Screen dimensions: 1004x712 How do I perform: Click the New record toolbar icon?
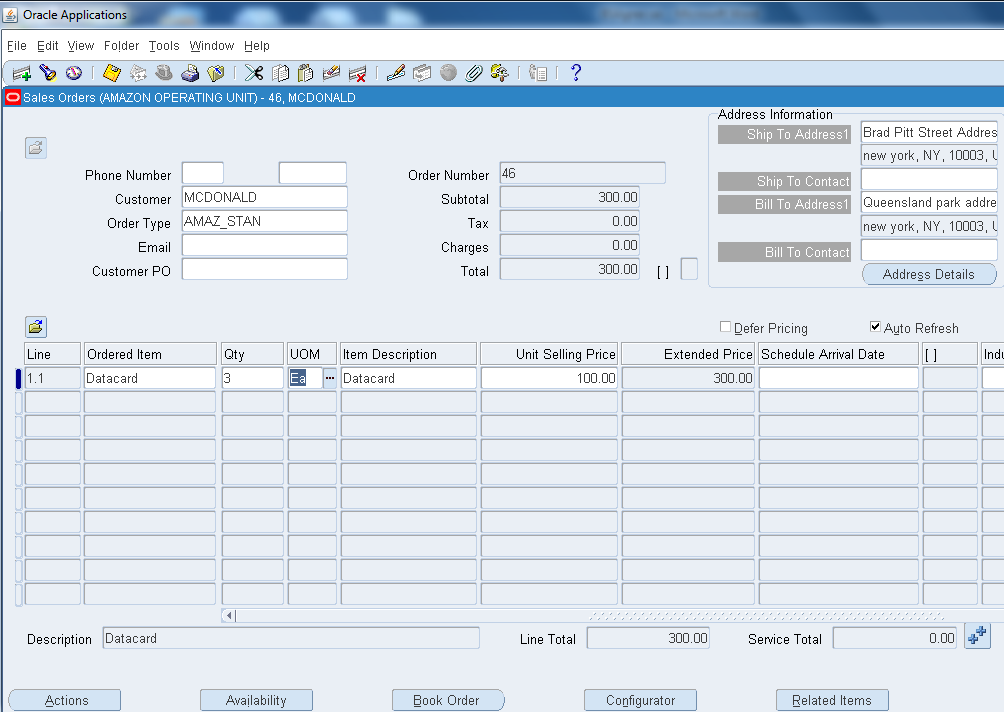point(22,74)
